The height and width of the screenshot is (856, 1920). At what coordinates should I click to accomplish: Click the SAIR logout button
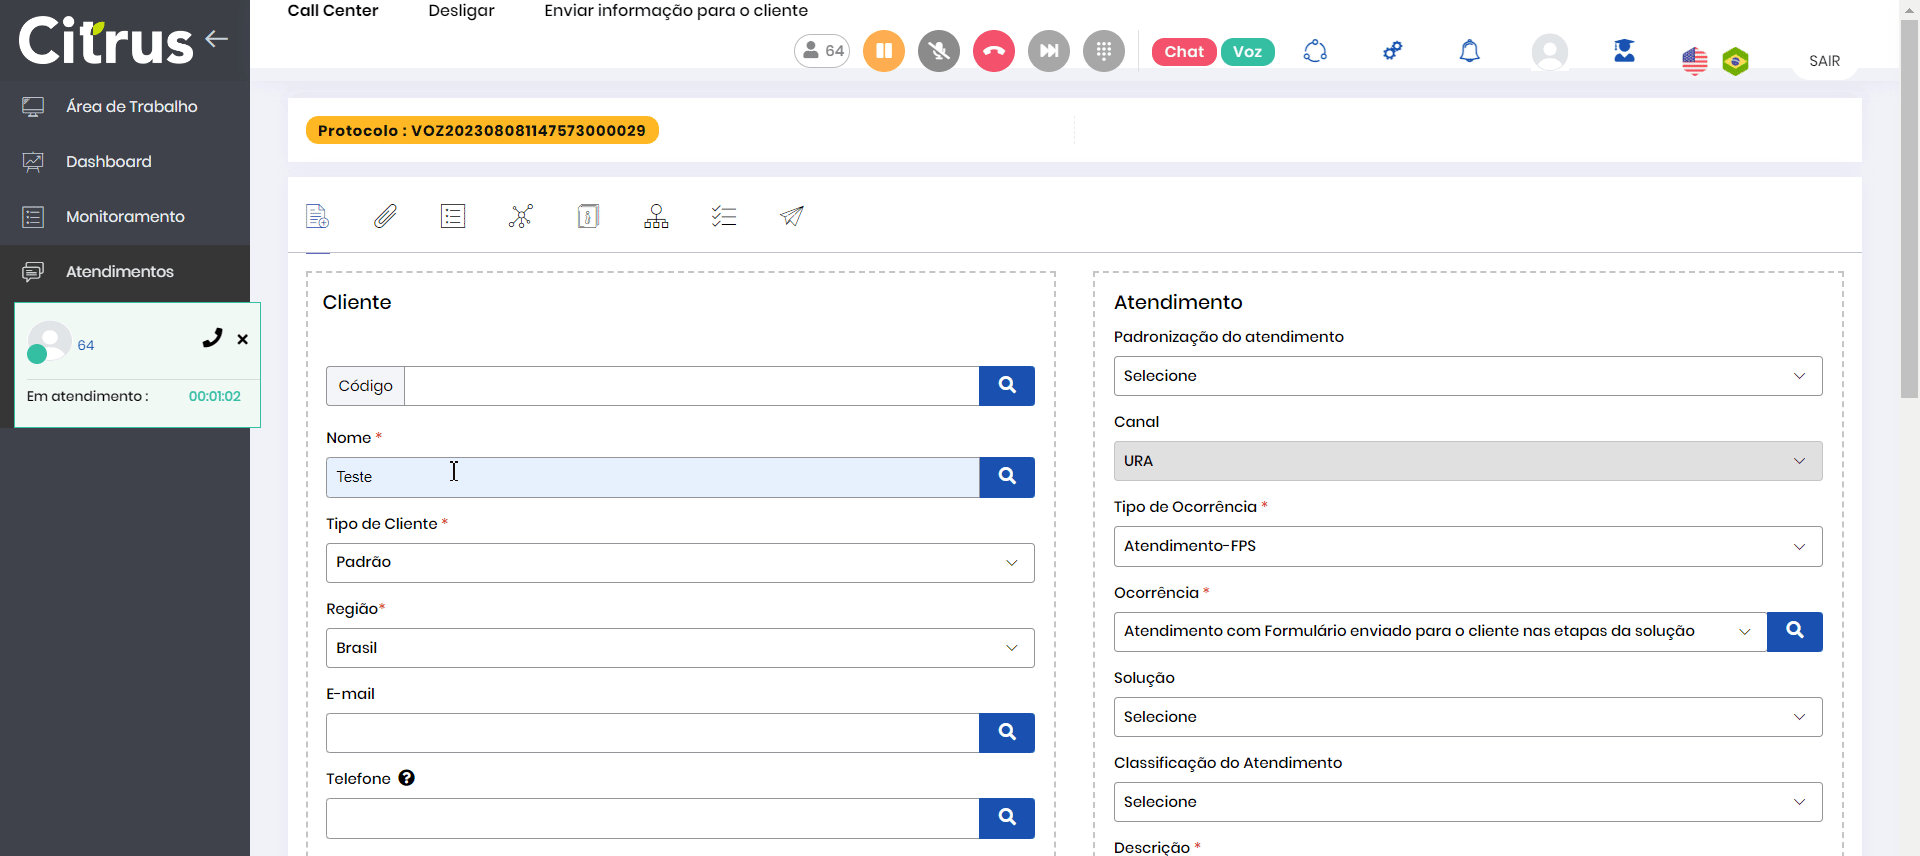coord(1824,61)
